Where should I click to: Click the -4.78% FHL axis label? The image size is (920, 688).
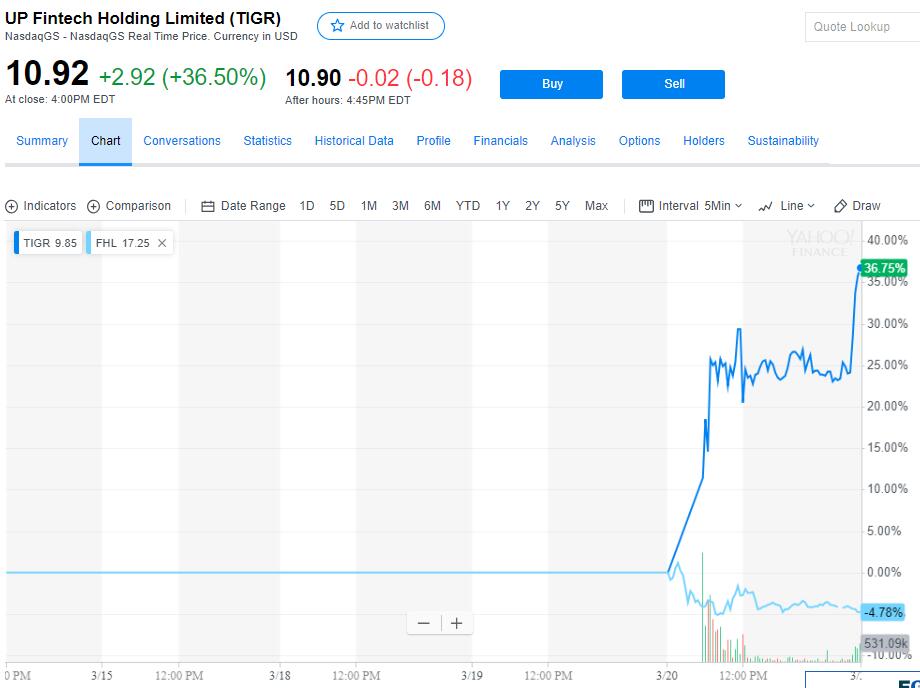coord(882,612)
